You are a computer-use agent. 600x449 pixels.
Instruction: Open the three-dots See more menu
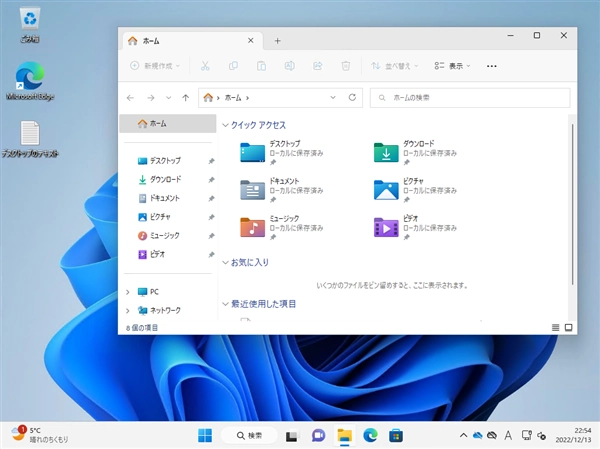click(492, 66)
